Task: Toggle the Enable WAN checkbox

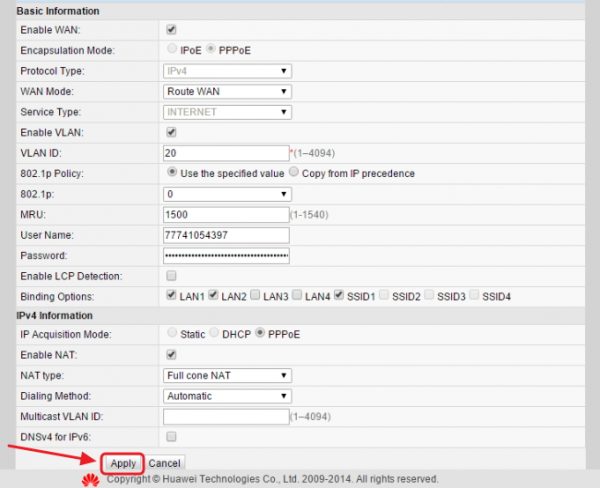Action: 171,29
